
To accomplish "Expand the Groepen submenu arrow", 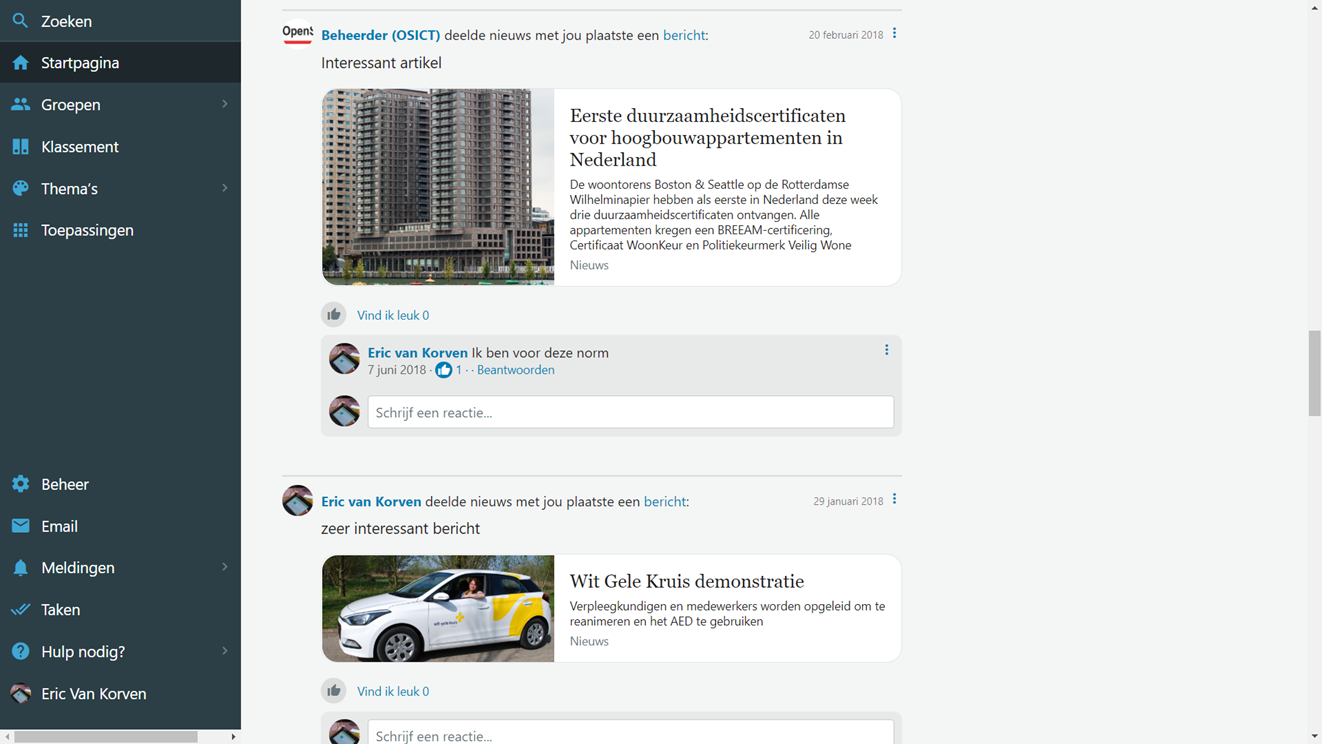I will point(224,104).
